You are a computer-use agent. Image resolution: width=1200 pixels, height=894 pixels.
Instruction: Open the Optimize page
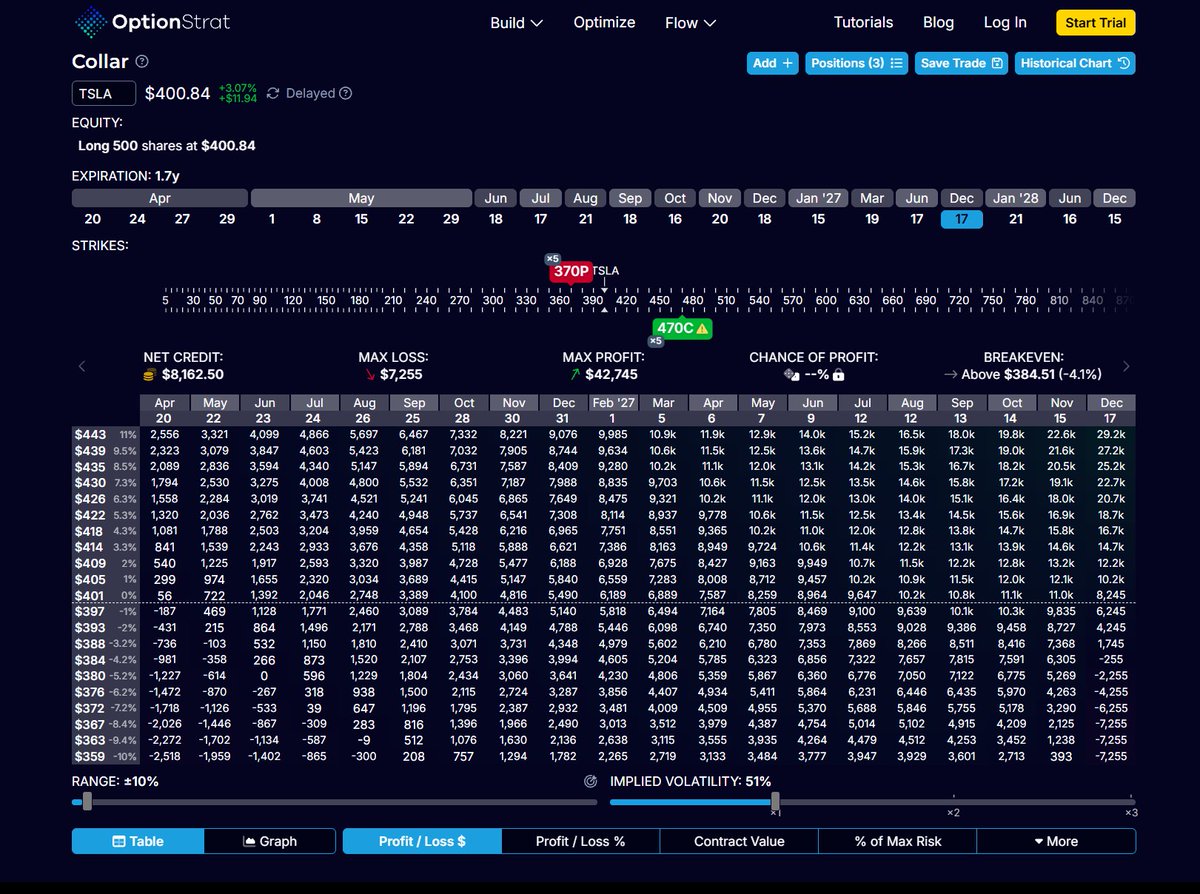tap(604, 22)
